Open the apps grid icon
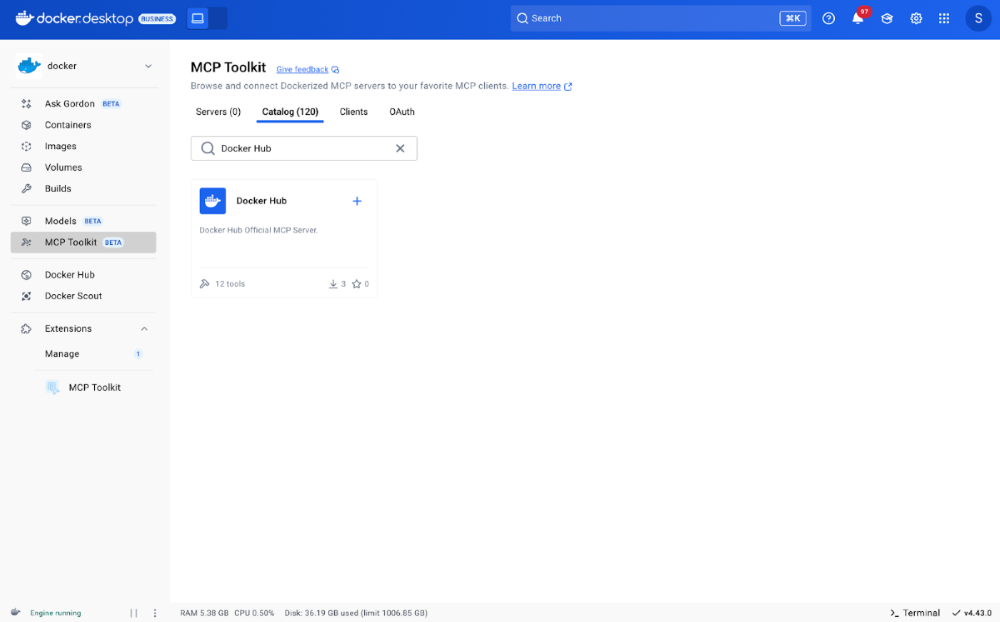 (944, 18)
